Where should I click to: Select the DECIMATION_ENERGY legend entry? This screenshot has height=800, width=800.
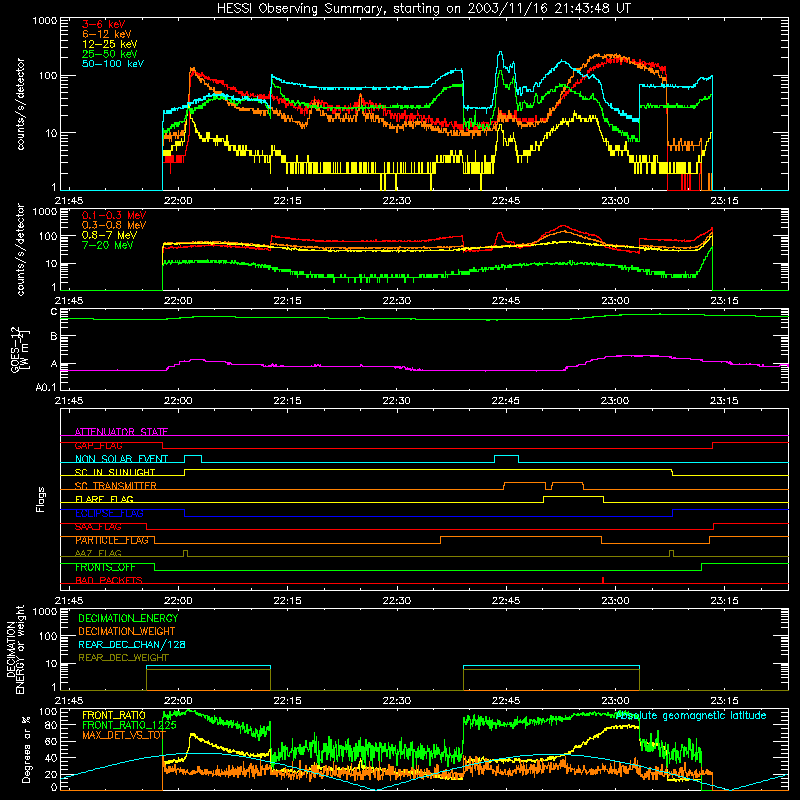pyautogui.click(x=128, y=618)
